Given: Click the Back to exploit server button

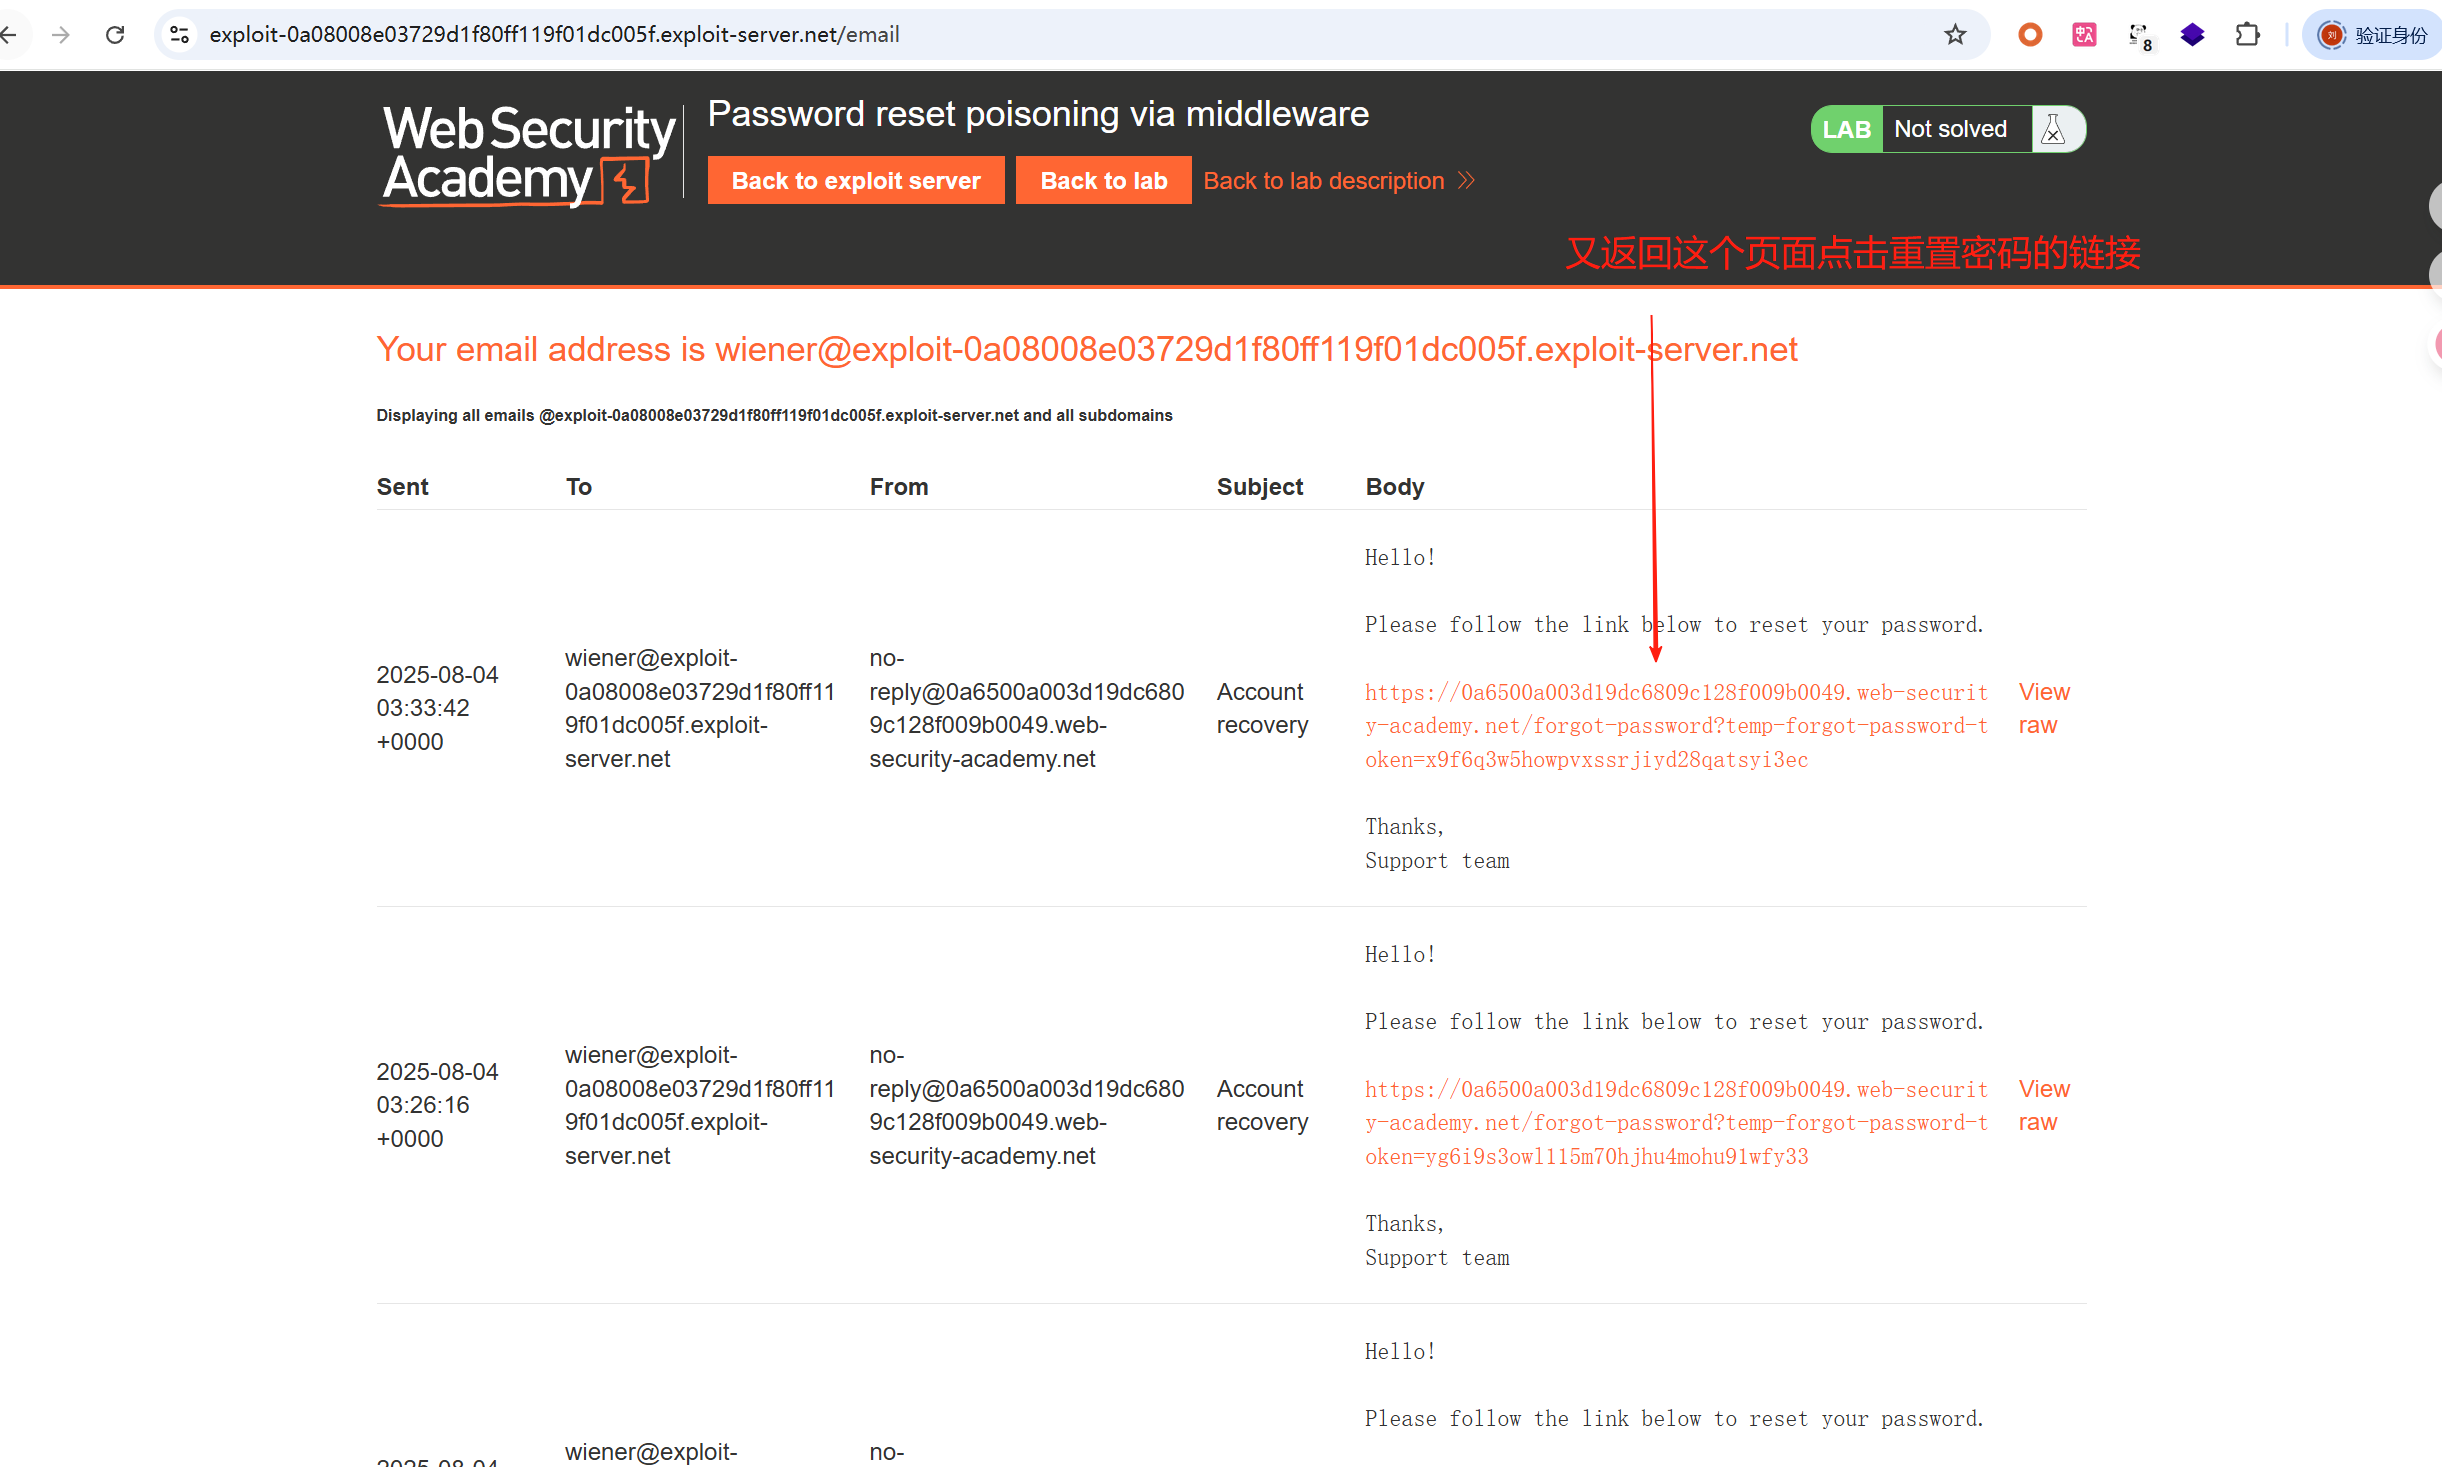Looking at the screenshot, I should [855, 180].
